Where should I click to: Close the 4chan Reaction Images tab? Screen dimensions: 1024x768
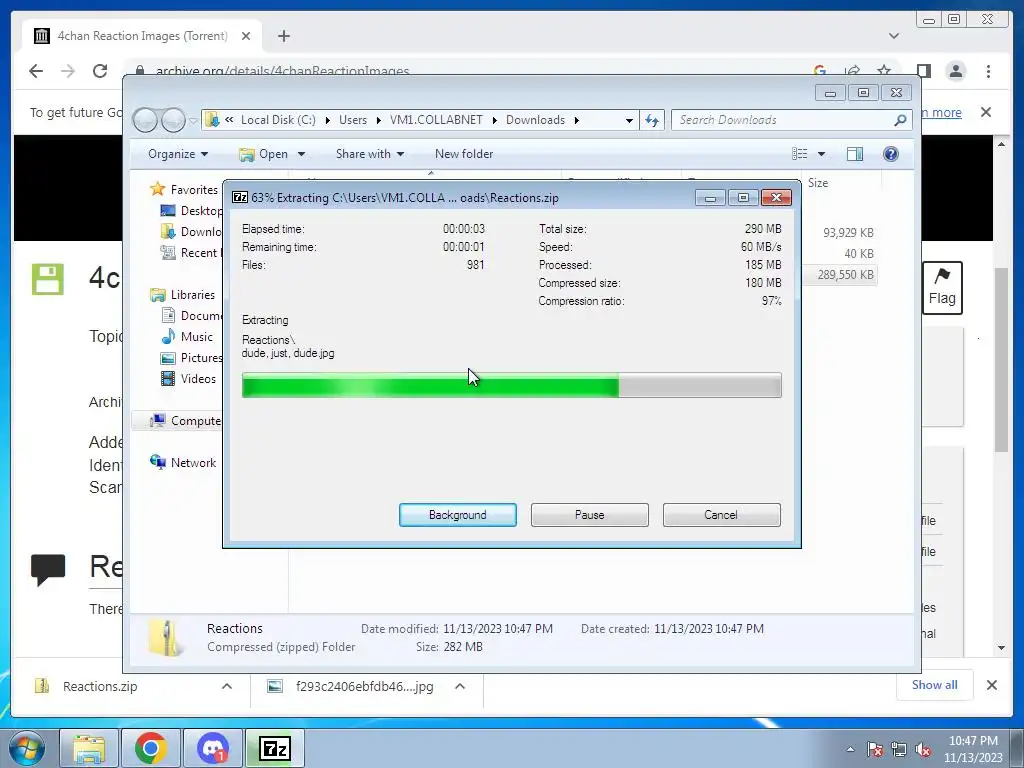246,36
